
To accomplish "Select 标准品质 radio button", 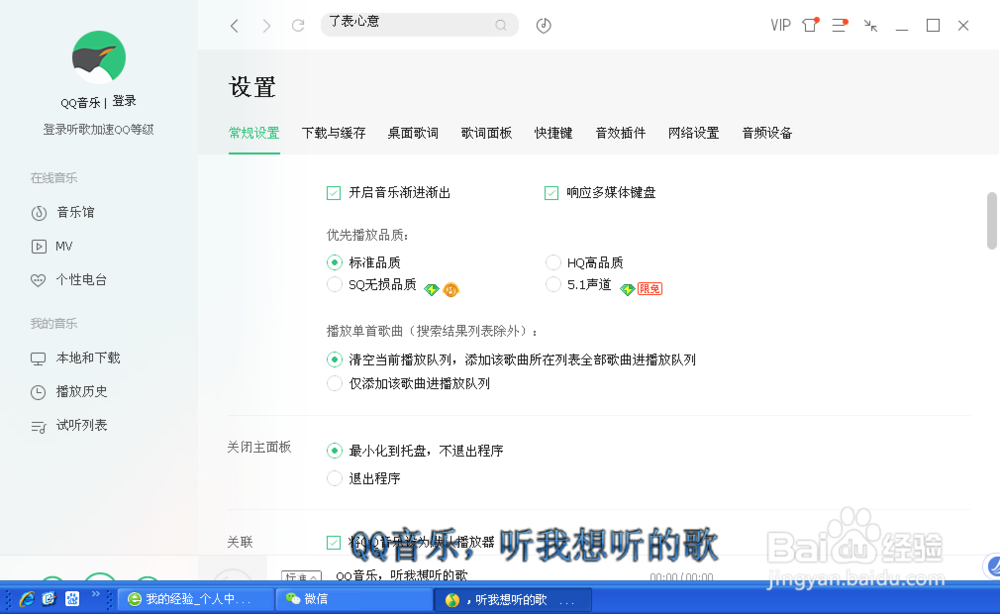I will [x=334, y=262].
